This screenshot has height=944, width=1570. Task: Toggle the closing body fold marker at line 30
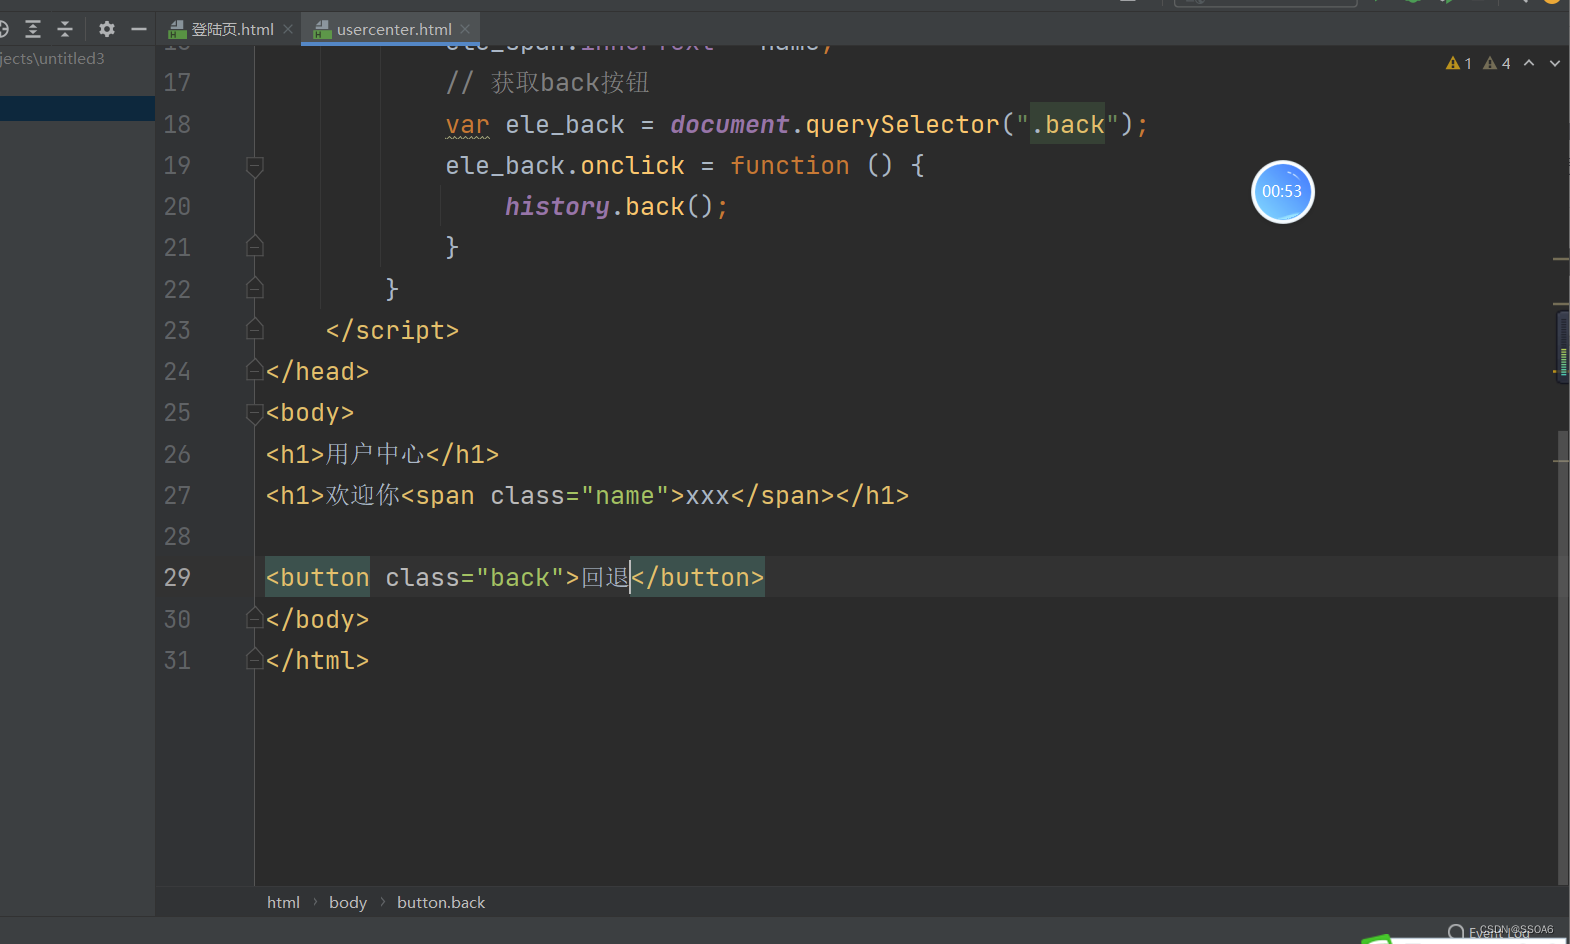tap(255, 618)
